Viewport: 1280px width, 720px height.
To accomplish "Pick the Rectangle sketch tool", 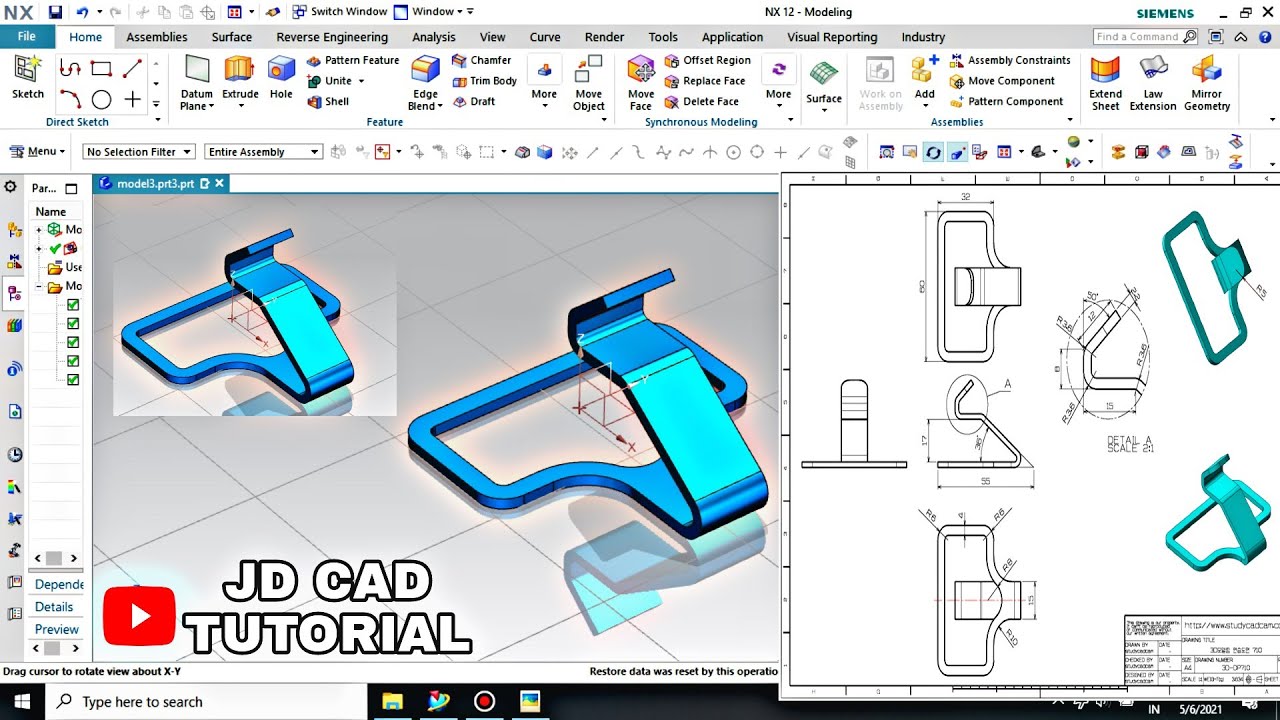I will click(x=101, y=68).
